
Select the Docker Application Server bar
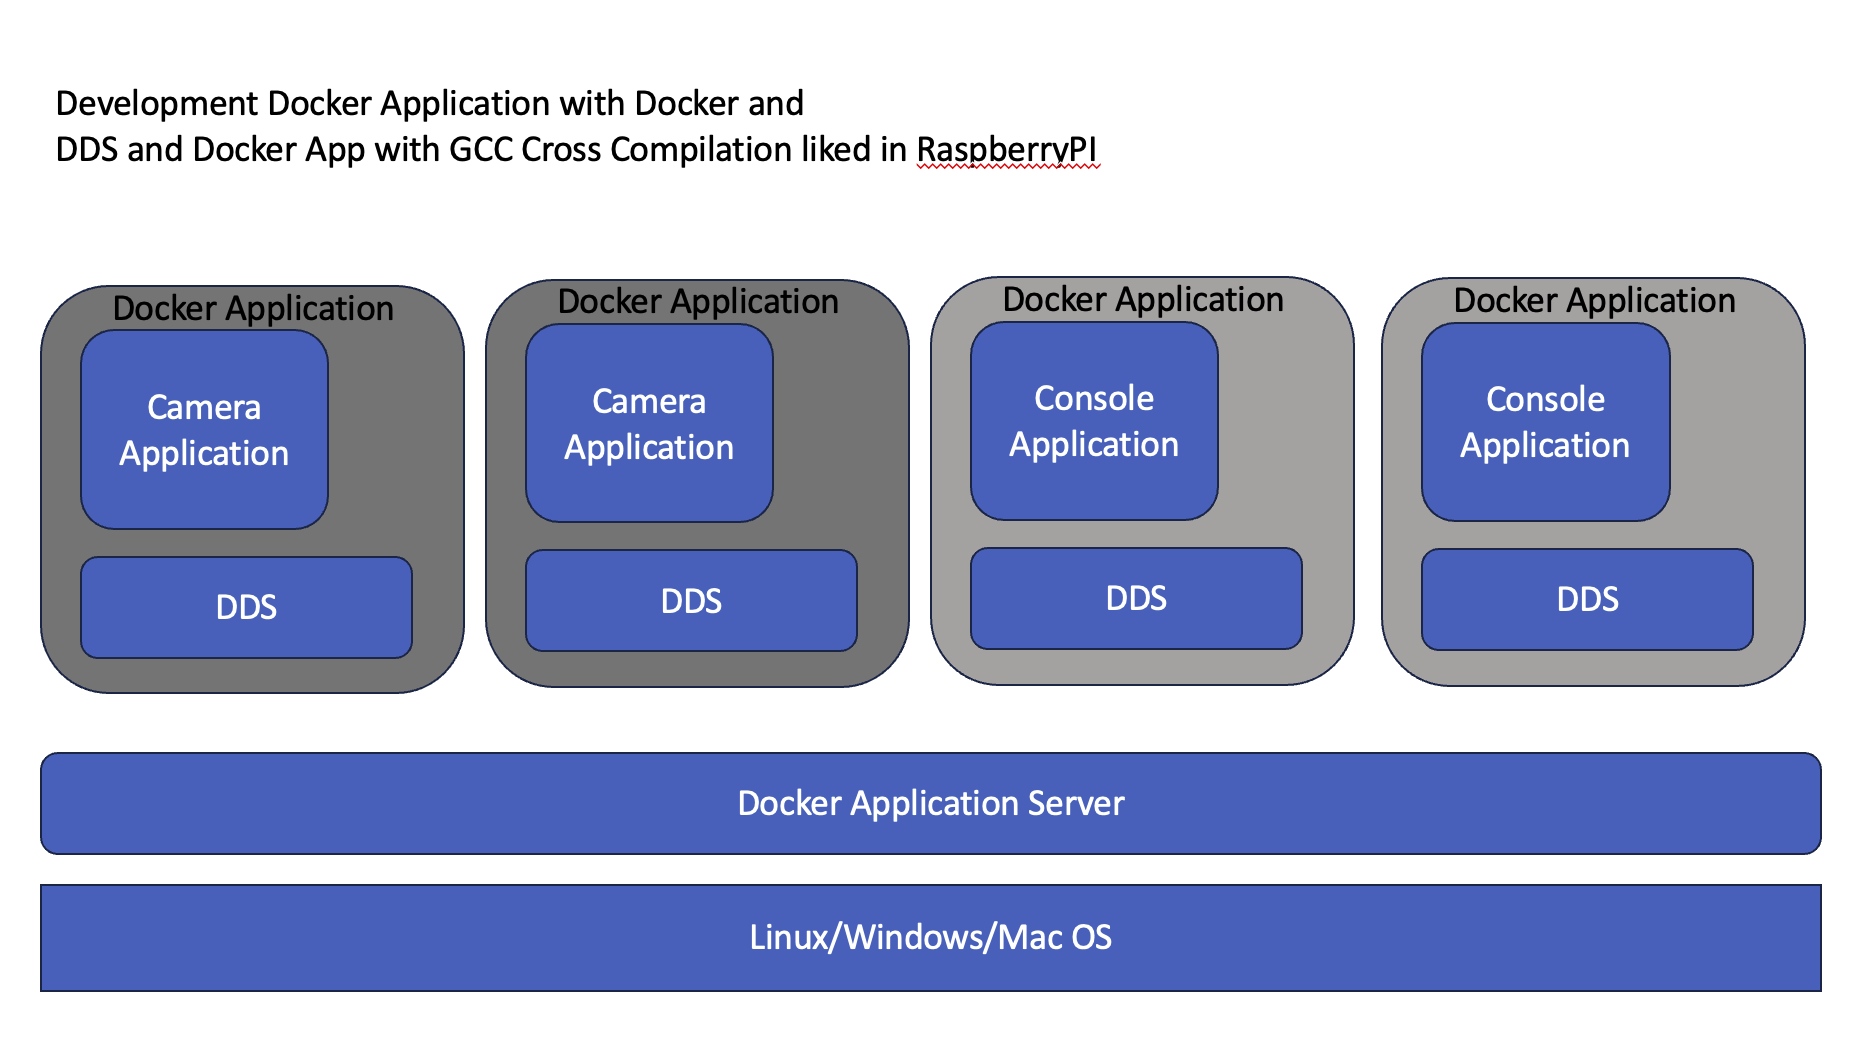(x=931, y=804)
